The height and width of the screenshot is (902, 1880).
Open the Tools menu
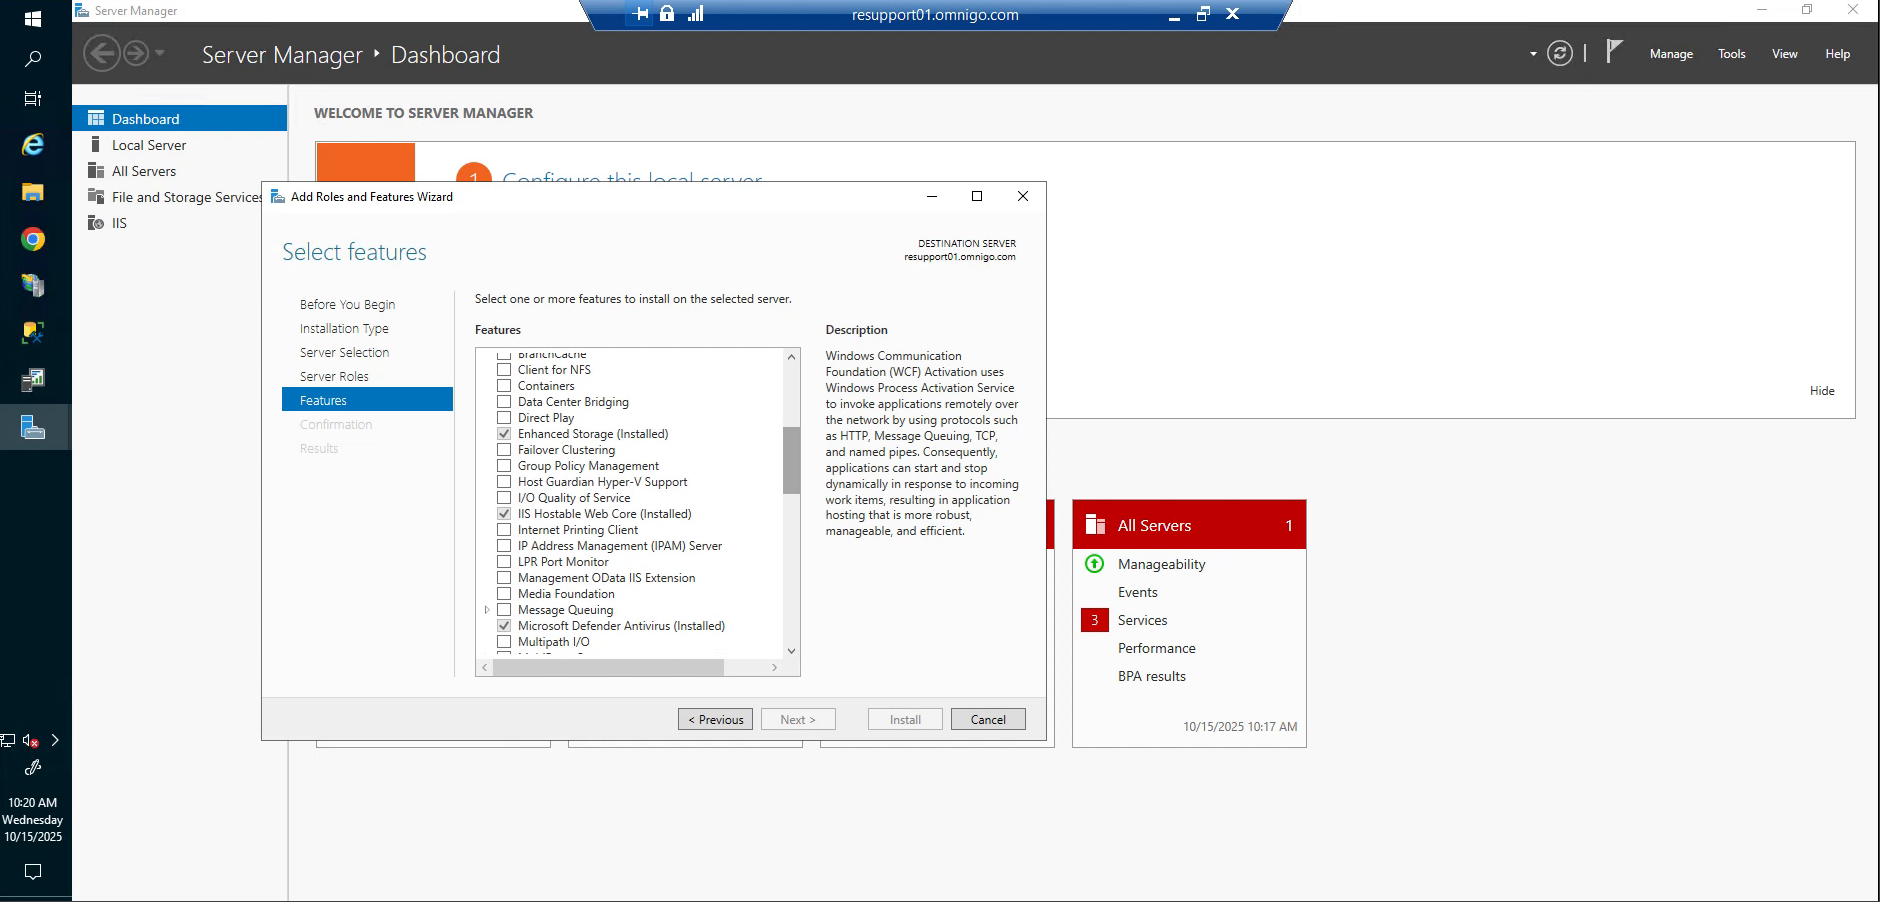(x=1731, y=53)
